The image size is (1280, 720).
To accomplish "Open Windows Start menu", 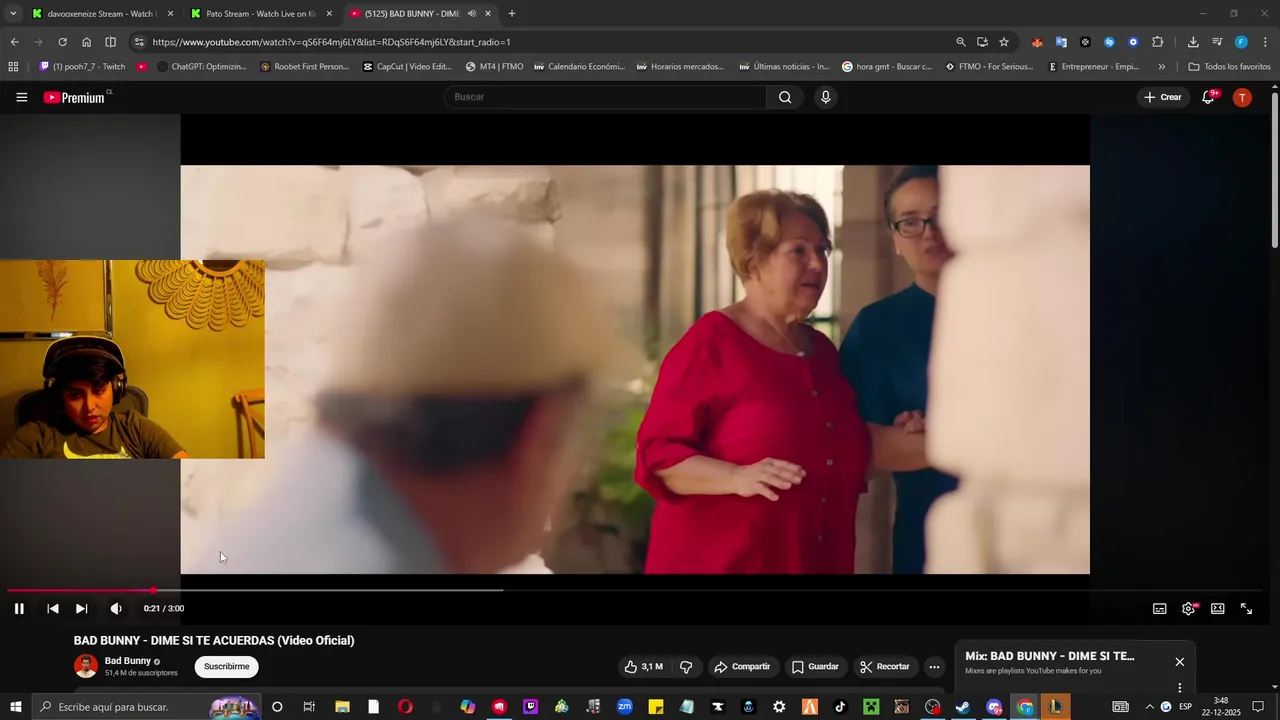I will [15, 707].
